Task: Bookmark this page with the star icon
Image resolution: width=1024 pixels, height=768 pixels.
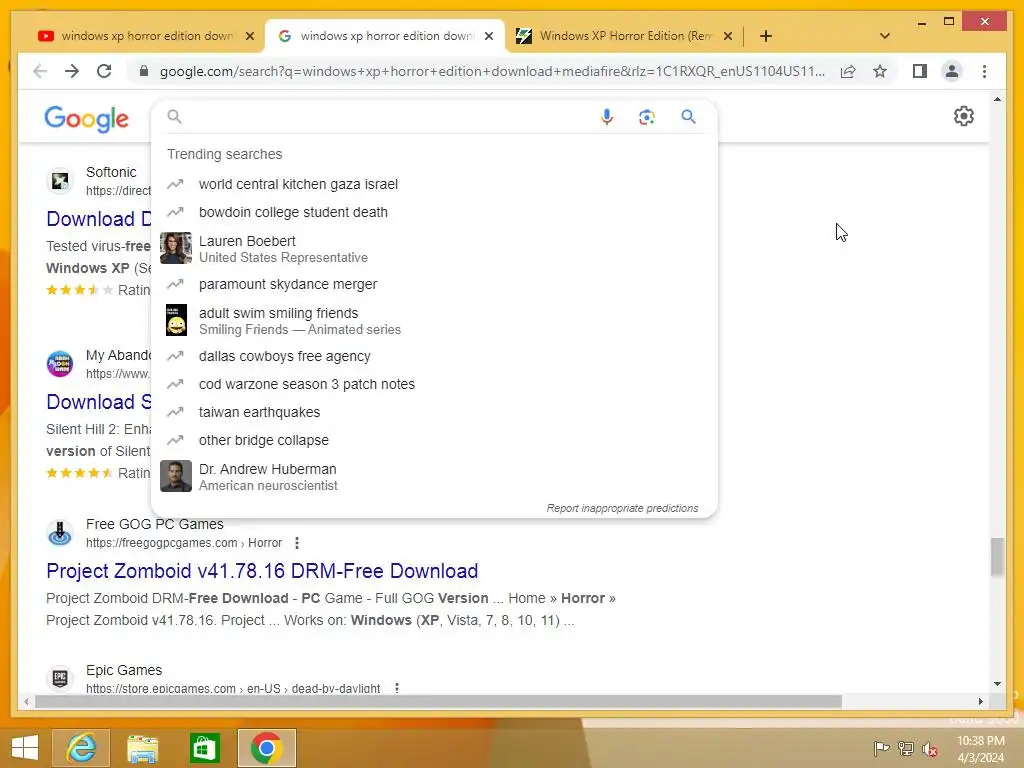Action: click(880, 71)
